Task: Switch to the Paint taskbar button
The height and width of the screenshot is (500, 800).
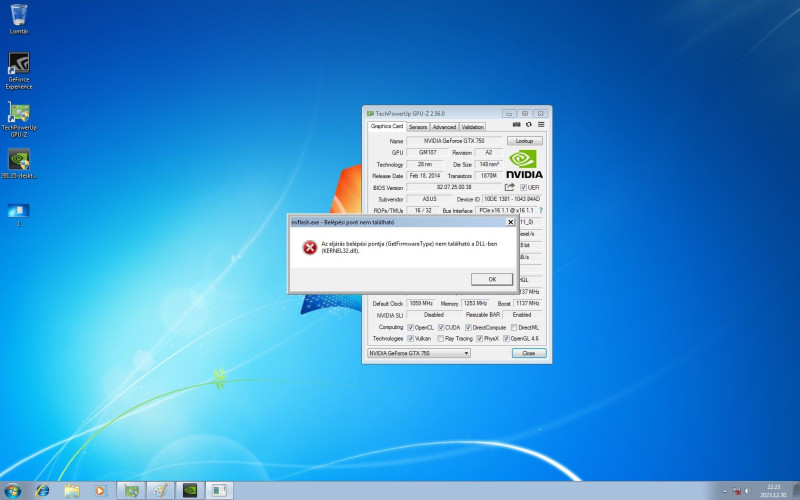Action: 160,491
